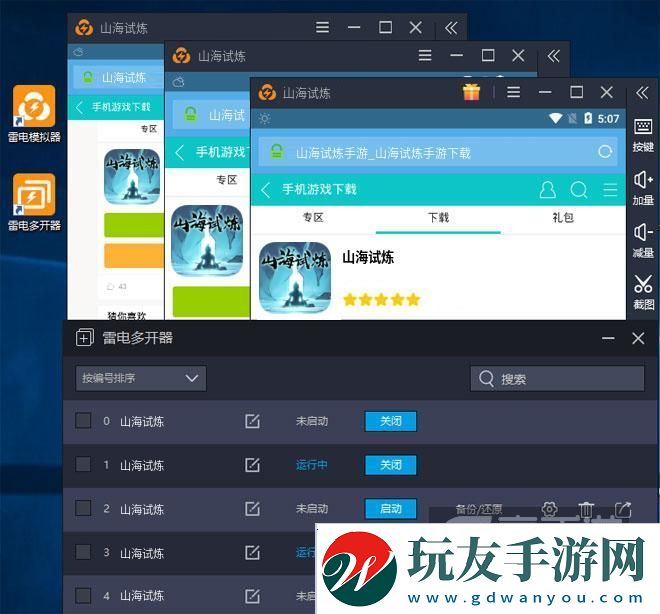
Task: Click the 运行中 status of instance 1
Action: [x=311, y=465]
